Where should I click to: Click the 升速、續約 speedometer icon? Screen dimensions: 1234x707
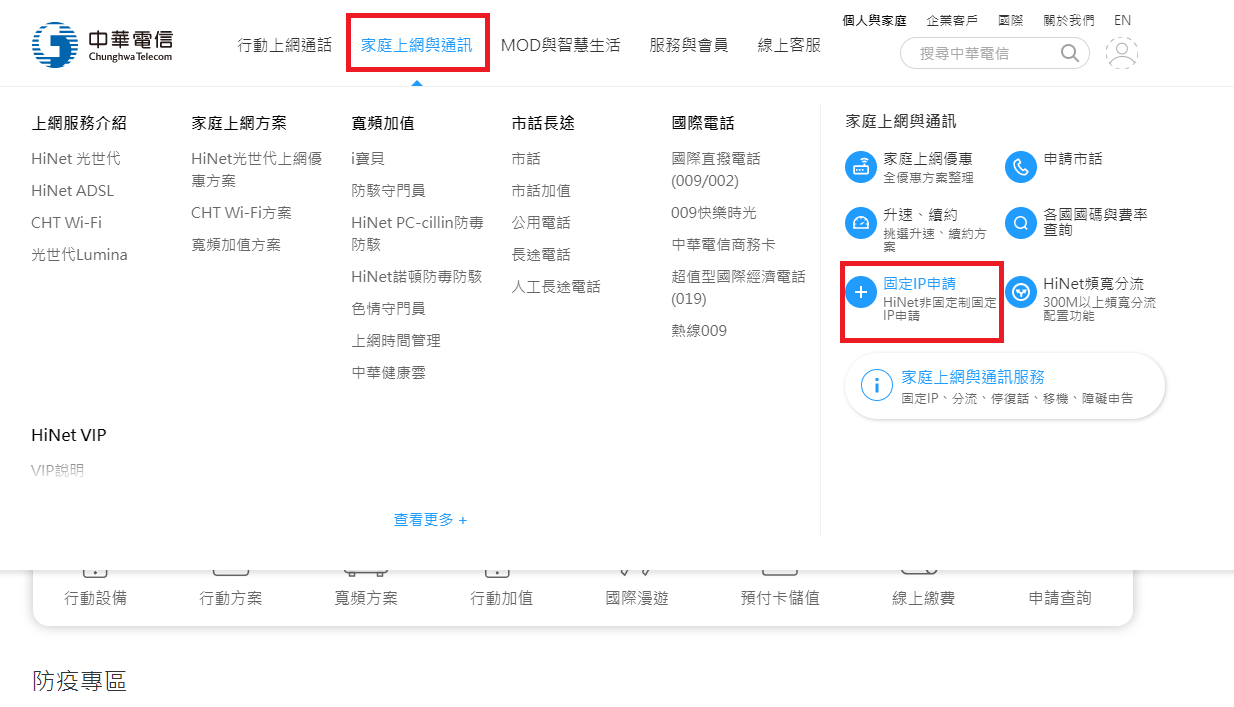[861, 223]
